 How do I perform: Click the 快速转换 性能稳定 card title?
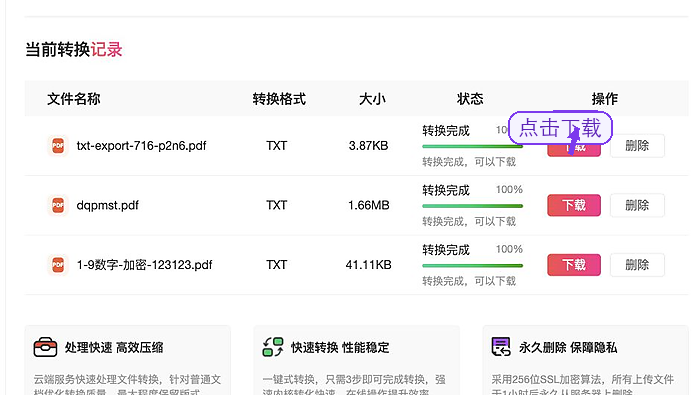tap(340, 348)
